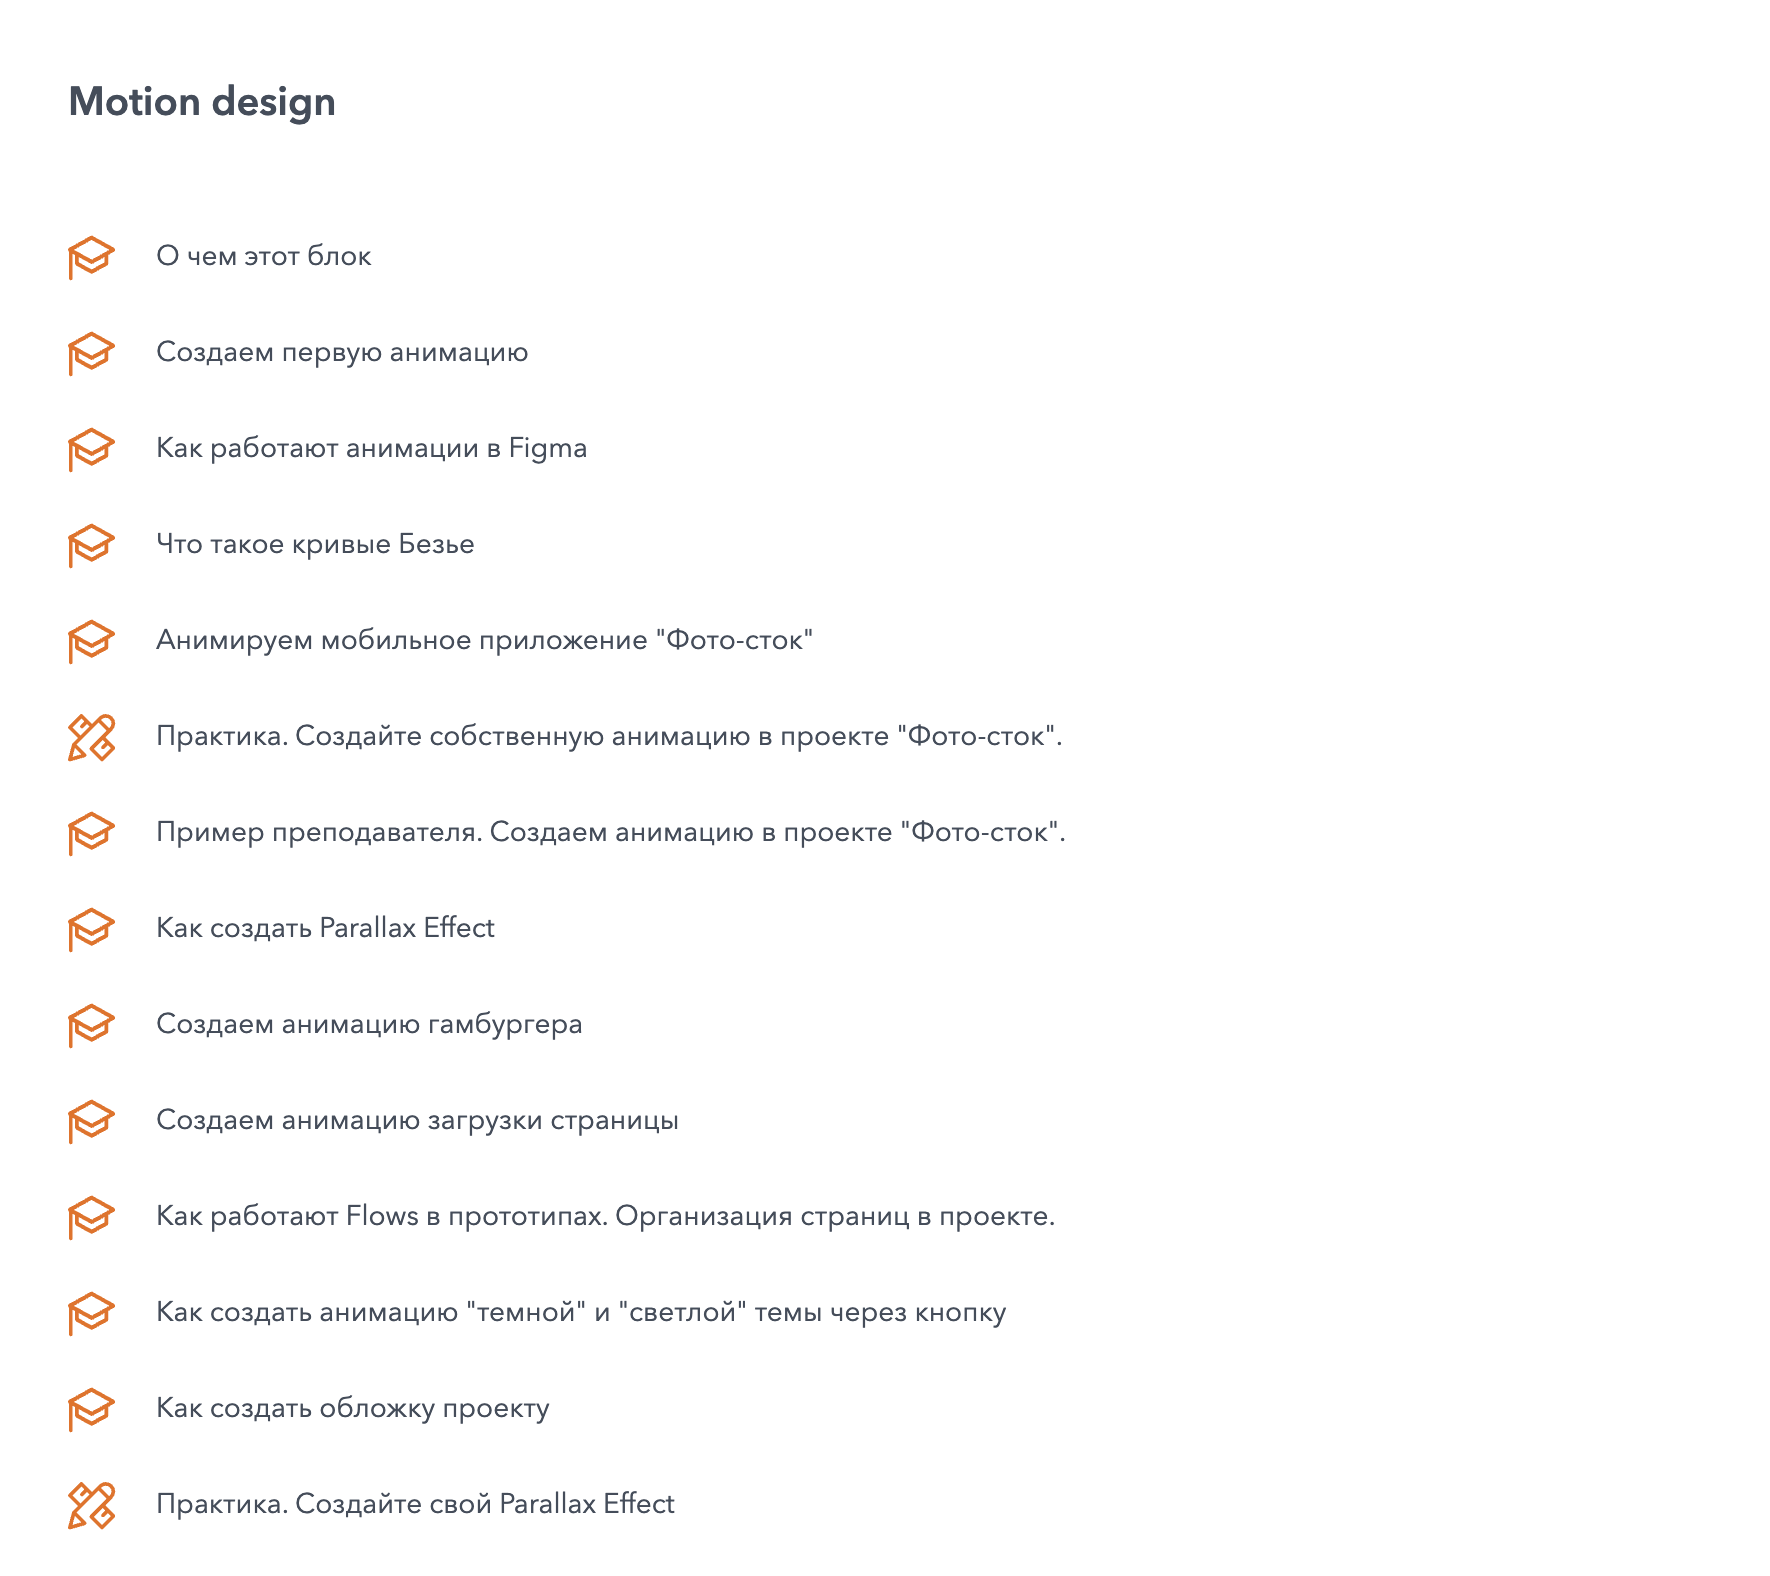Open lesson "О чем этот блок"
Viewport: 1770px width, 1576px height.
click(263, 256)
